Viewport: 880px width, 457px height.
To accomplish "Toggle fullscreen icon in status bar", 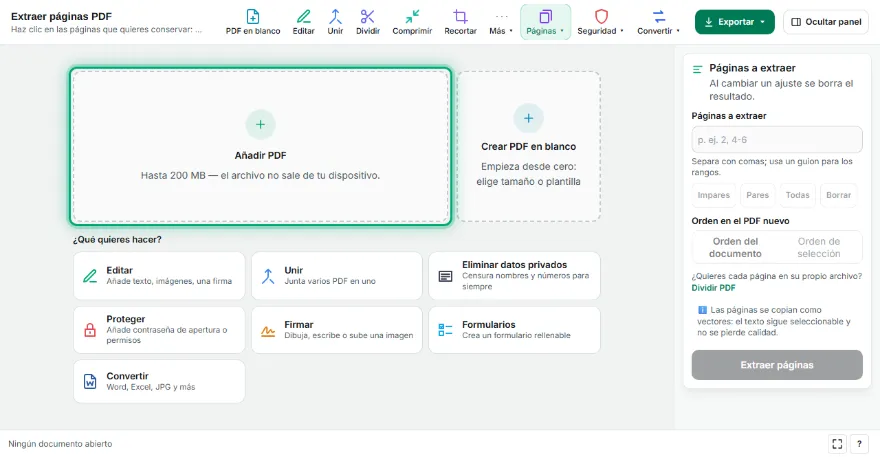I will pos(837,444).
